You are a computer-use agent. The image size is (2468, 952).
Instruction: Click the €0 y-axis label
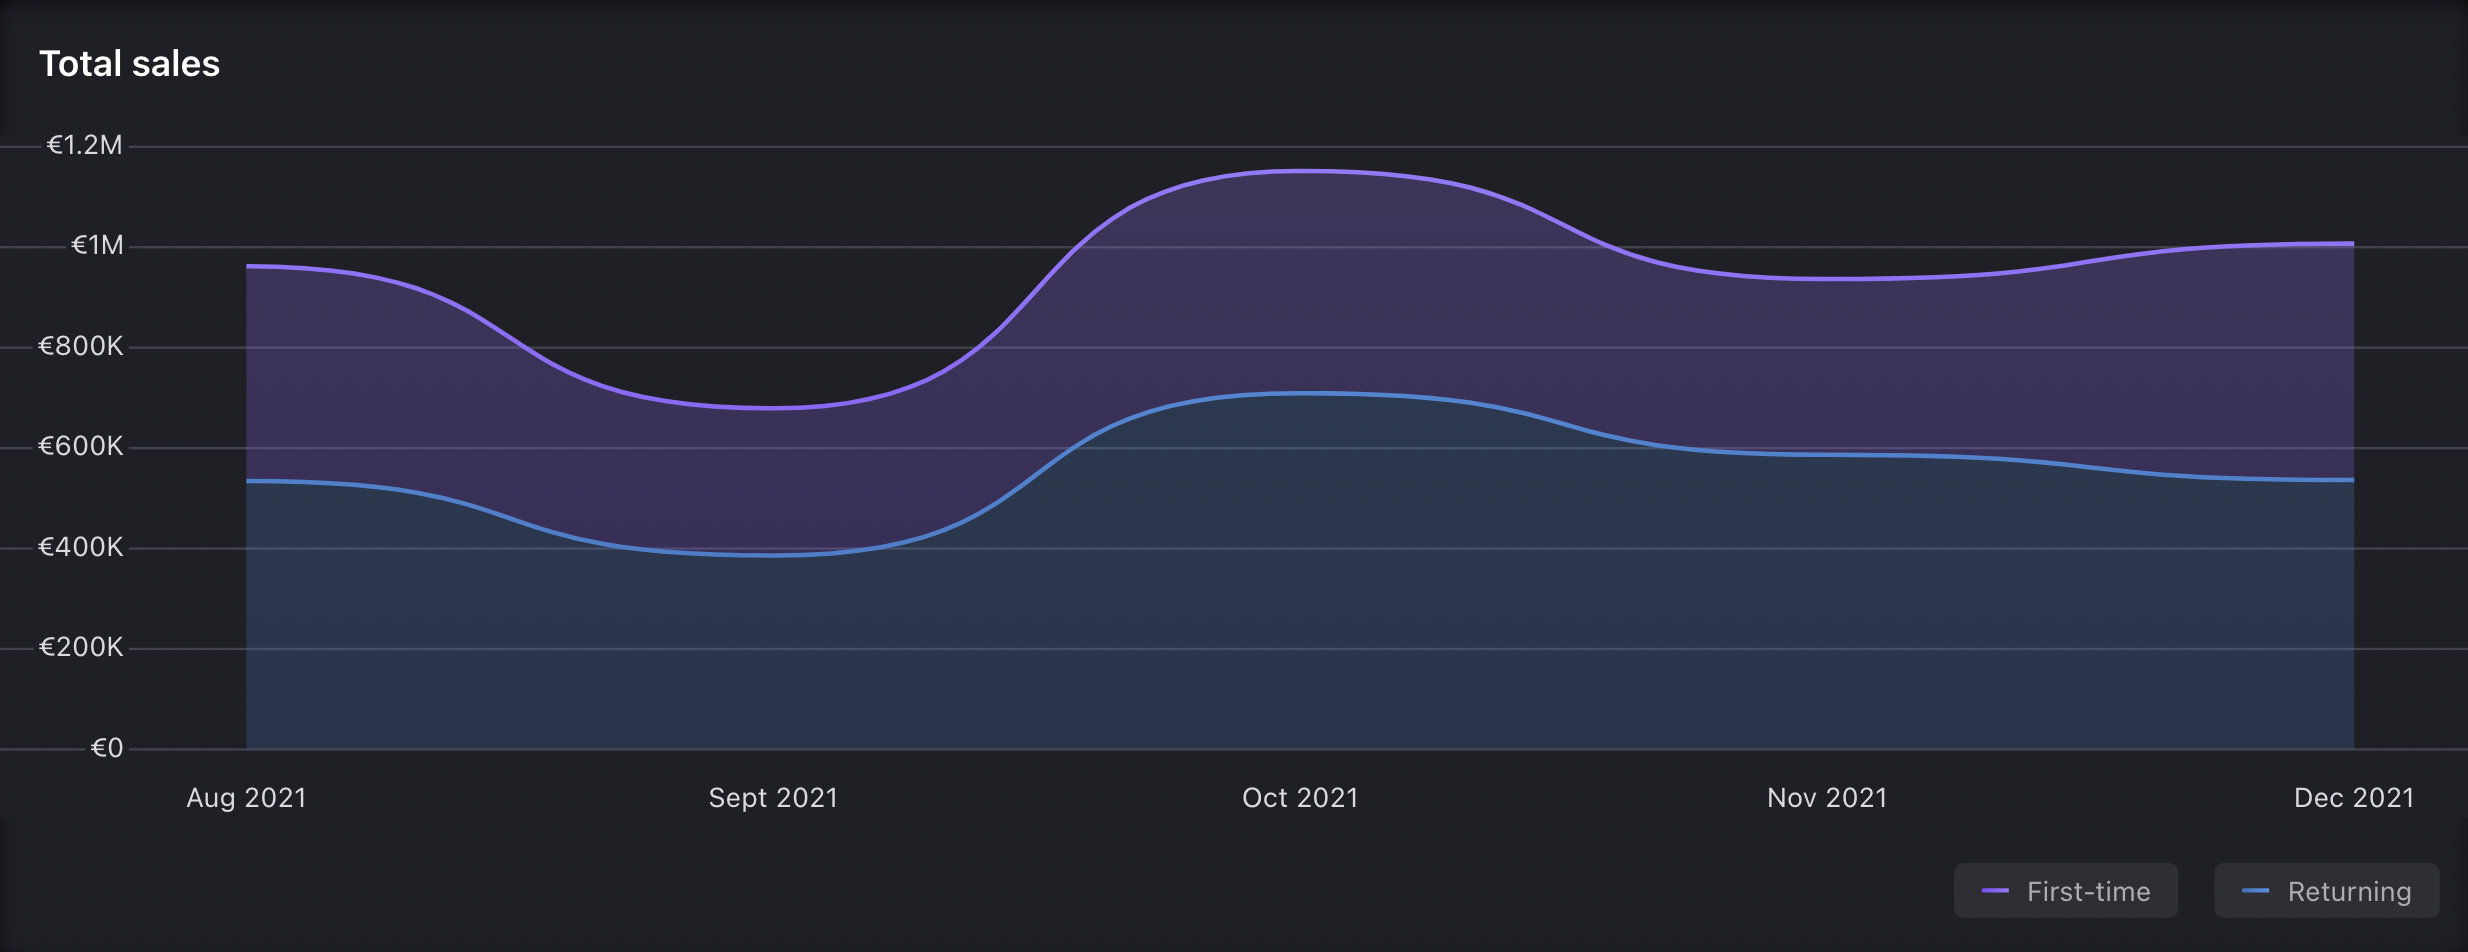(x=106, y=748)
